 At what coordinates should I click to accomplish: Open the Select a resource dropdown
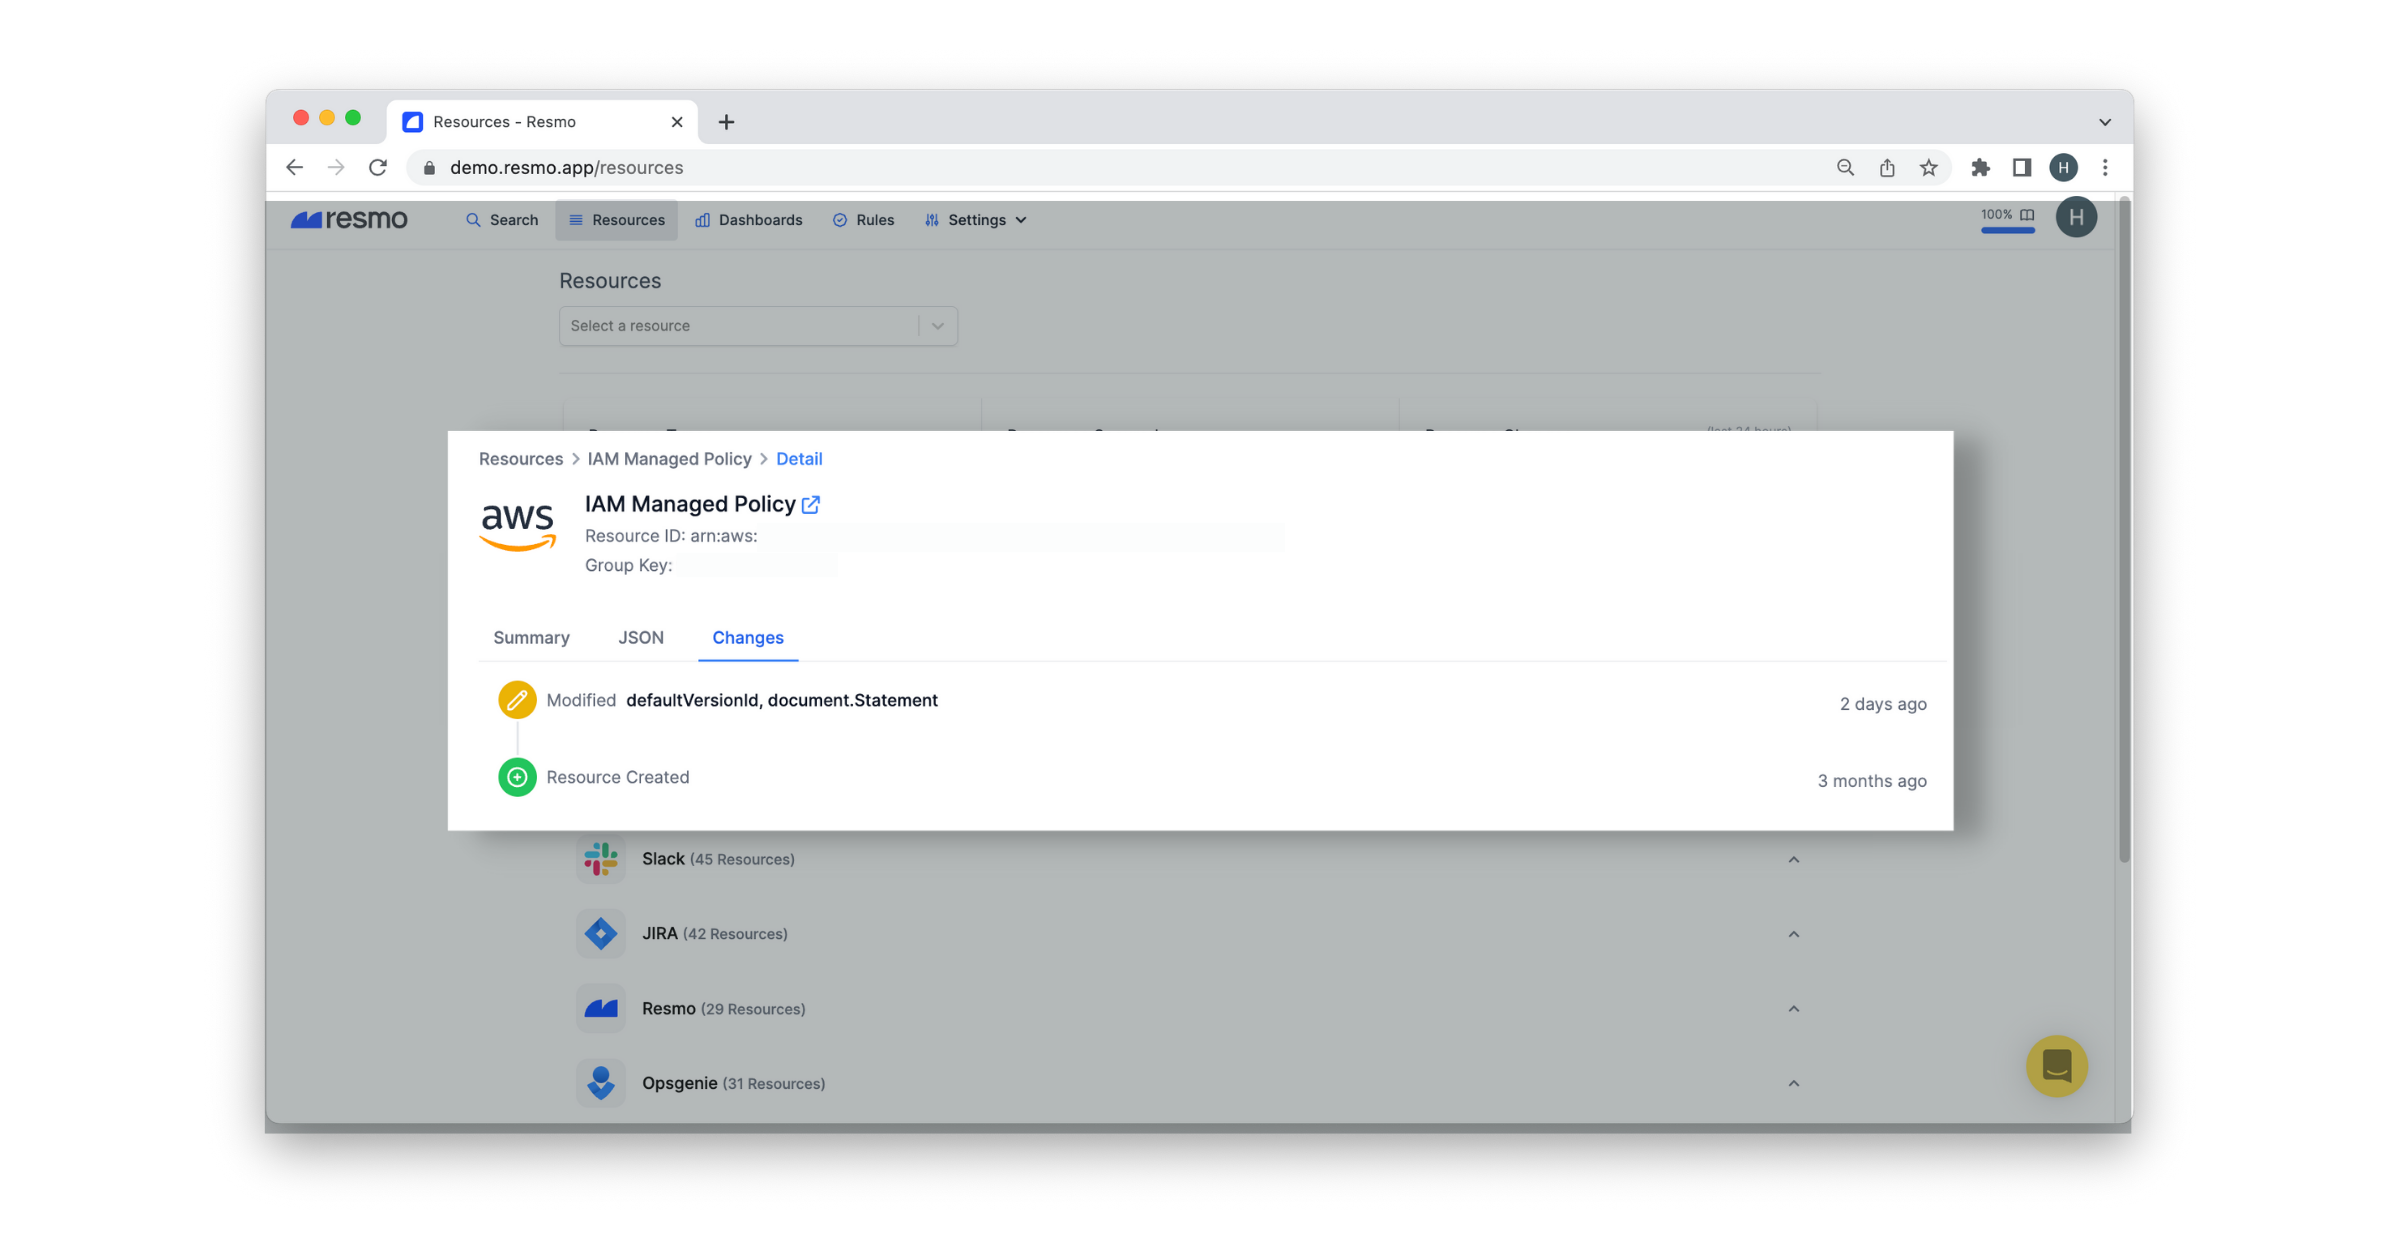pos(758,326)
